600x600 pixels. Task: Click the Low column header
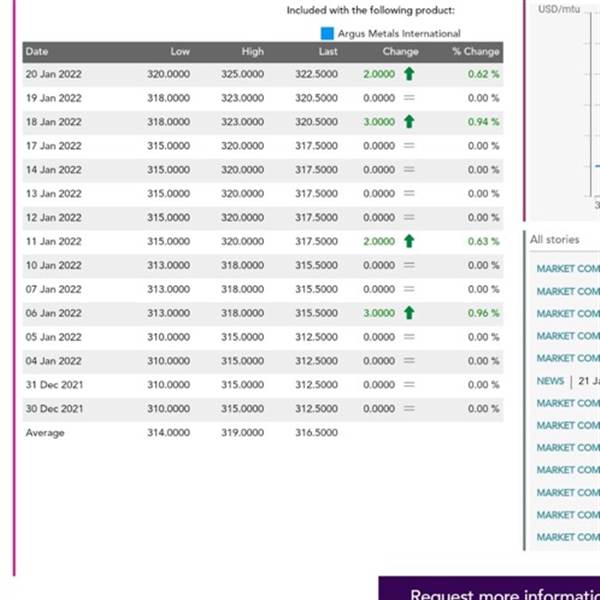pyautogui.click(x=180, y=52)
